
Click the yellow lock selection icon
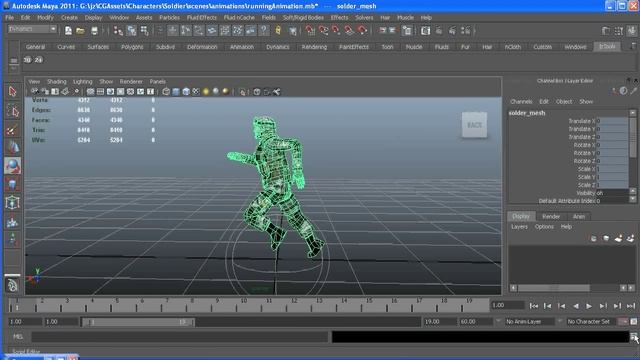click(278, 31)
